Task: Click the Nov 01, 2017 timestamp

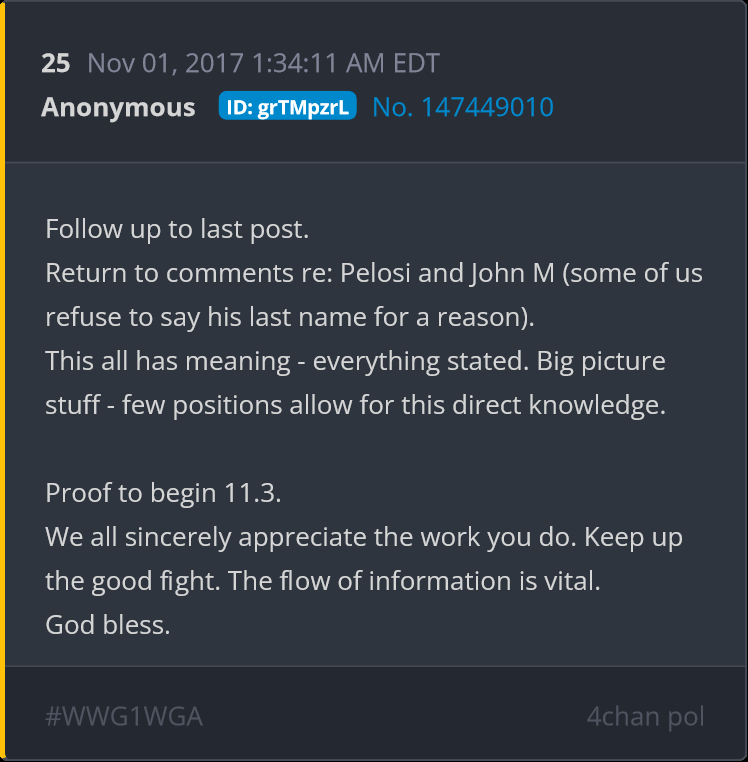Action: coord(263,63)
